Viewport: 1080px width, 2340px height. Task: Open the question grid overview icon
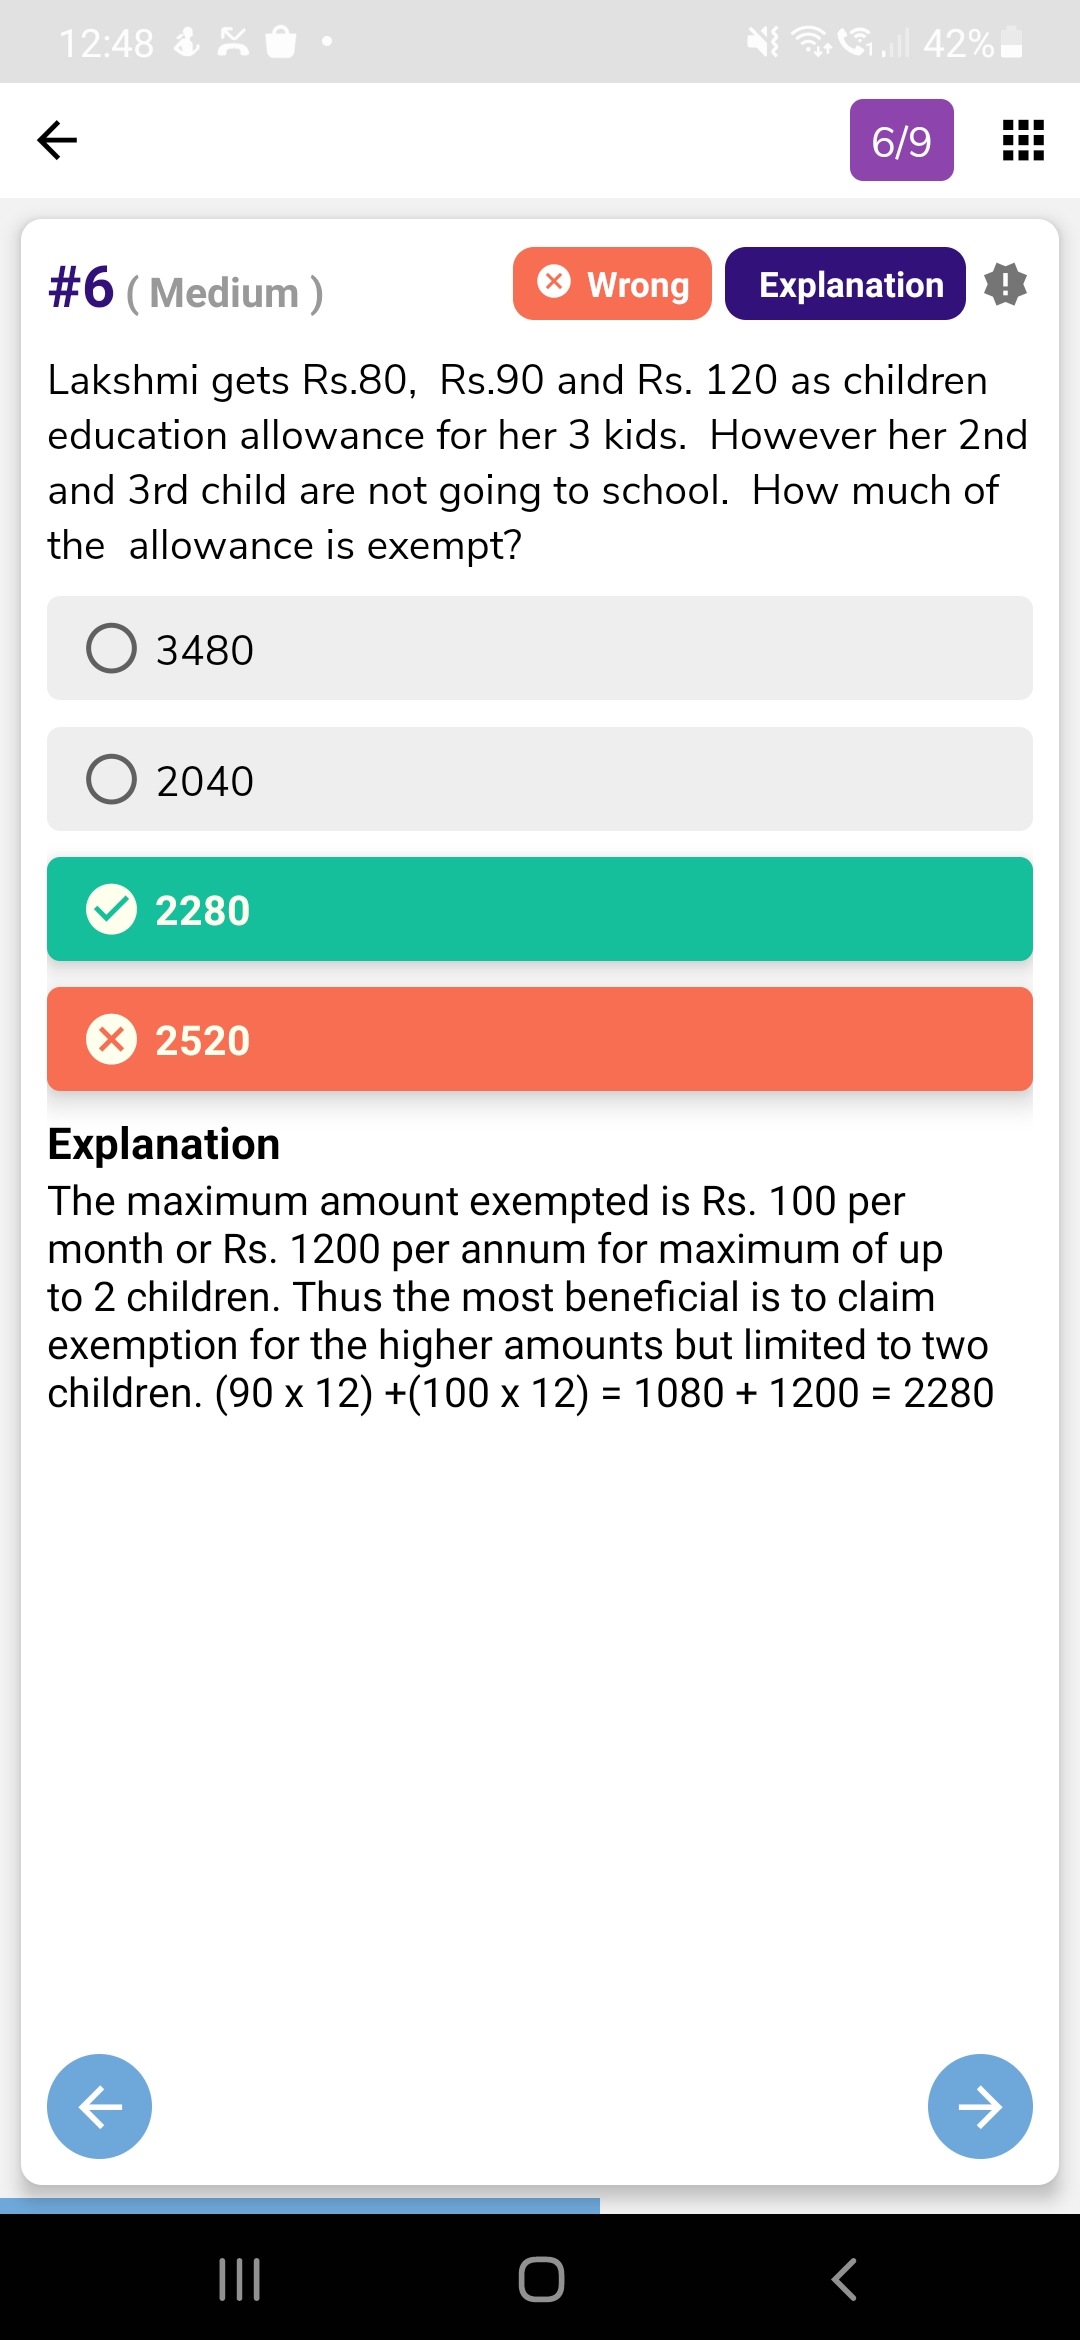[x=1023, y=140]
